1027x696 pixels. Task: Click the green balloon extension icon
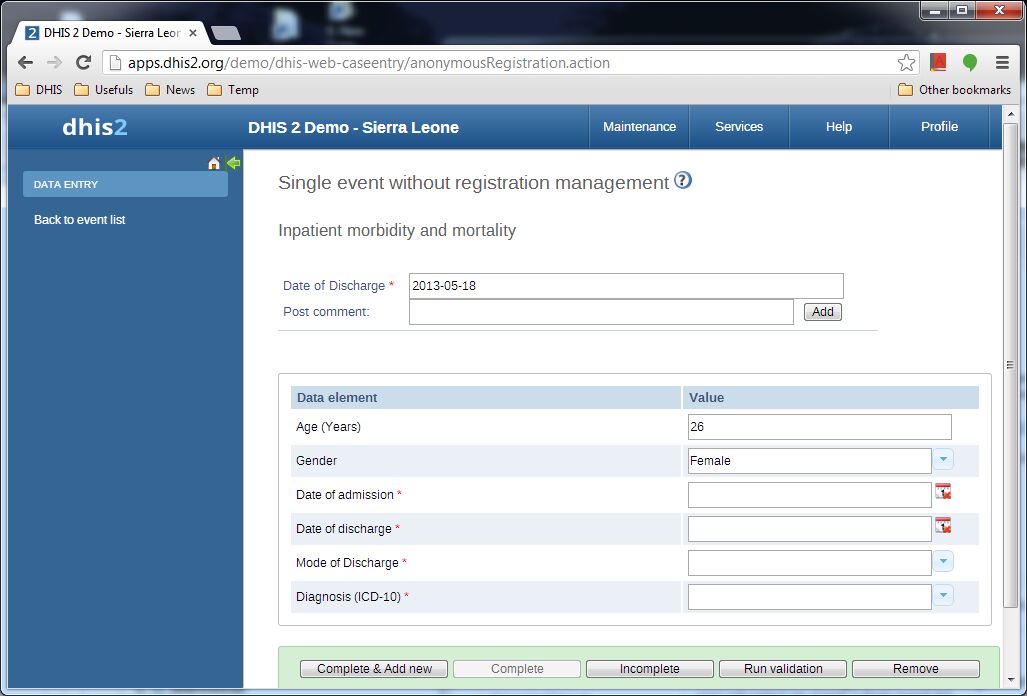[x=970, y=63]
